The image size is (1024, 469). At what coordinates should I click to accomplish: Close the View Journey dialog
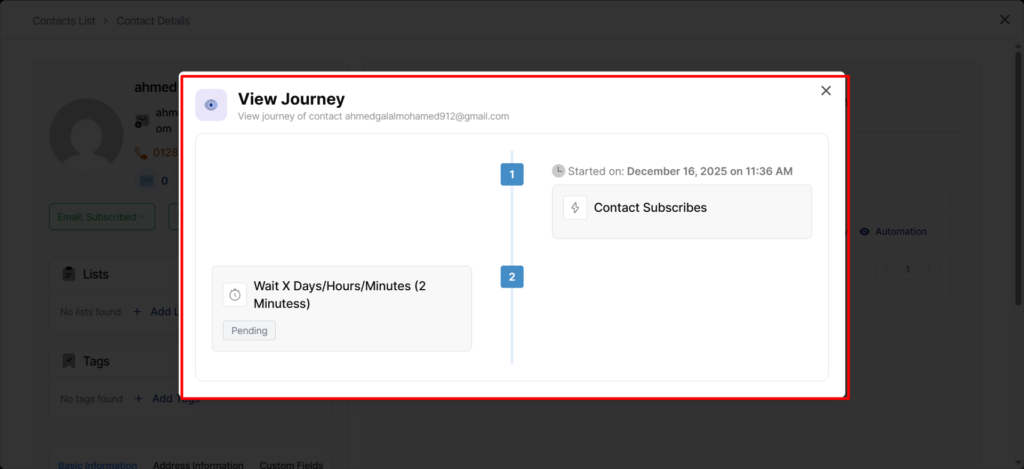pyautogui.click(x=826, y=91)
